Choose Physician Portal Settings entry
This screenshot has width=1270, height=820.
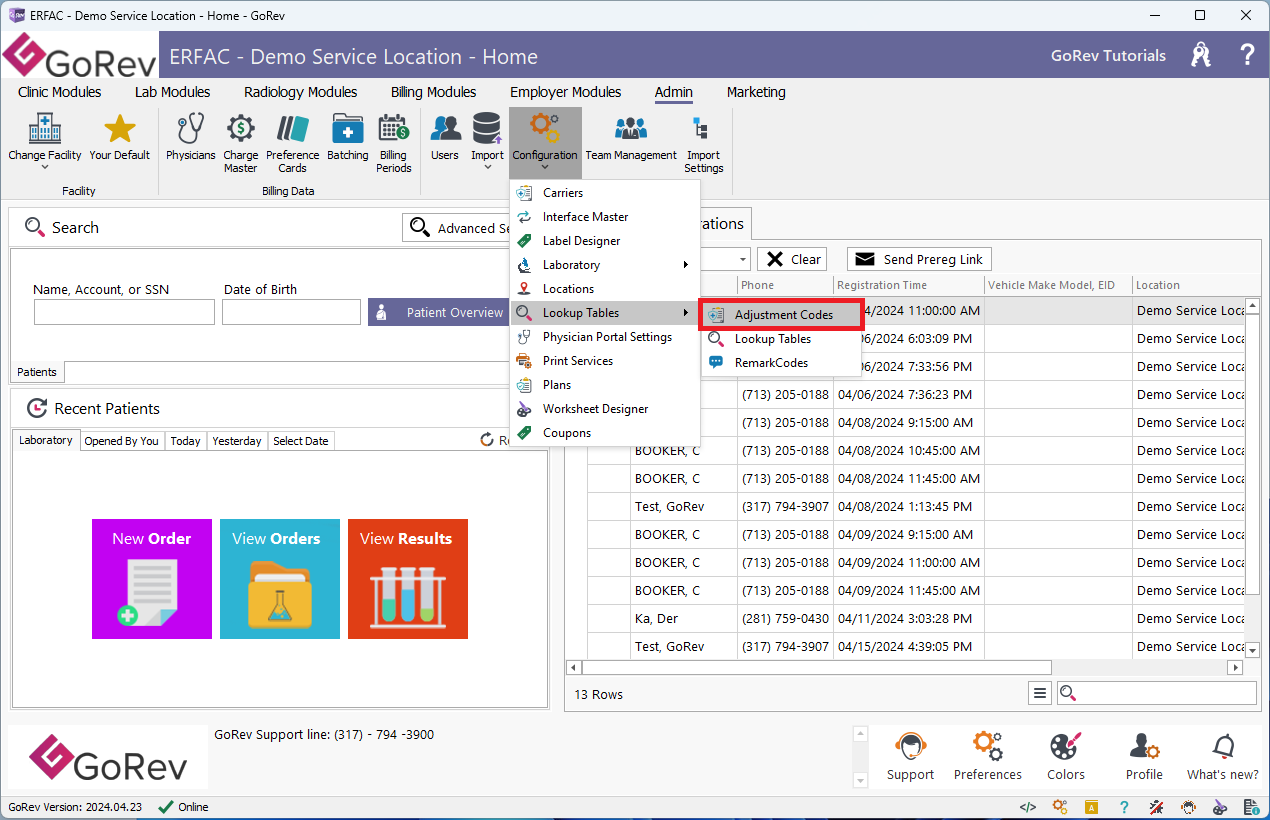click(x=604, y=337)
